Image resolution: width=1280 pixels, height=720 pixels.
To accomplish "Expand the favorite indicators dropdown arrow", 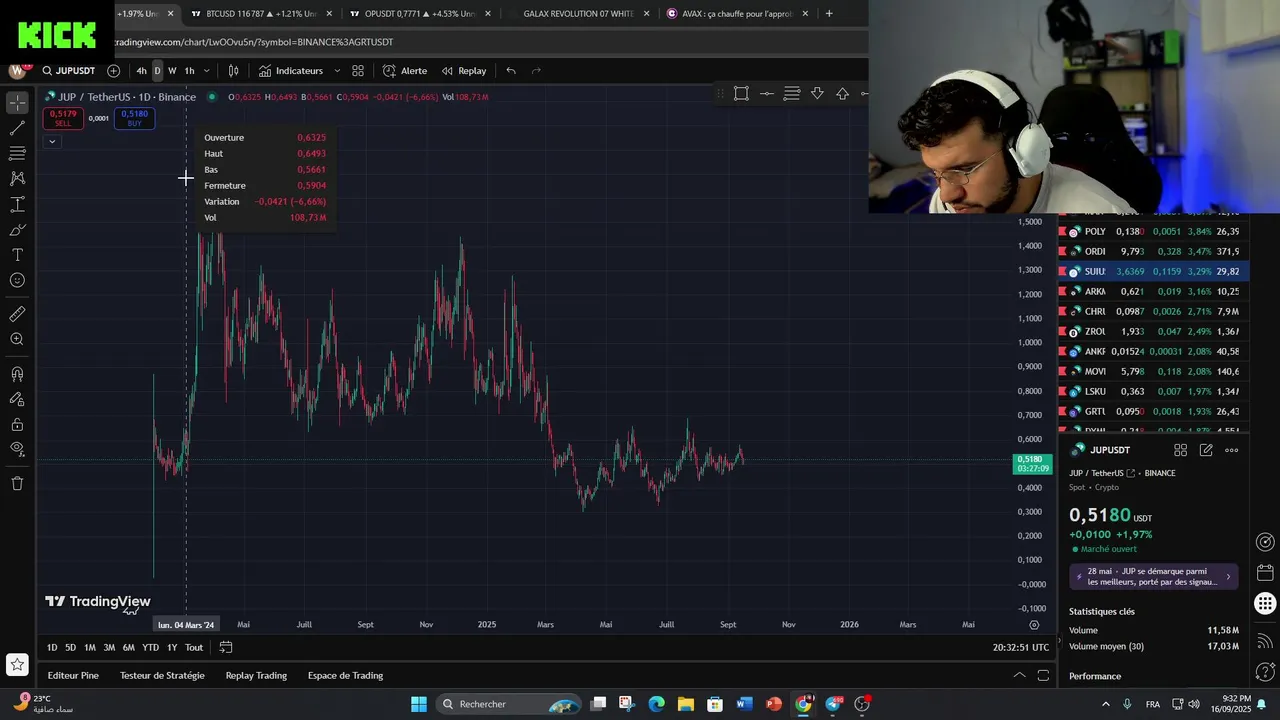I will (337, 71).
